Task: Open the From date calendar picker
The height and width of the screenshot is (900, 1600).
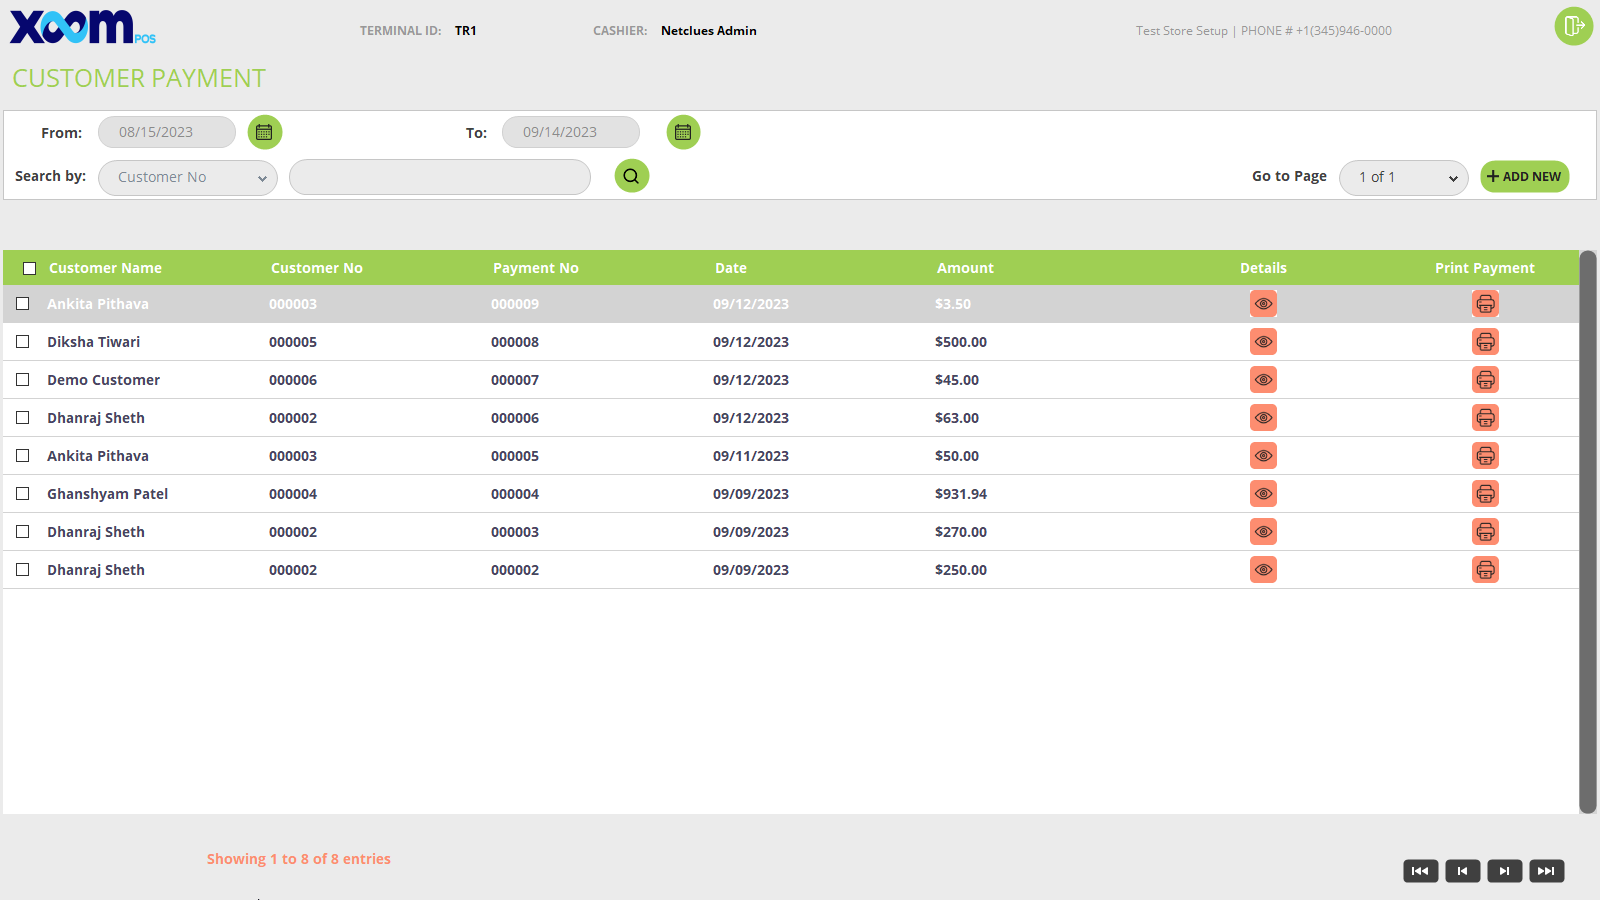Action: point(265,132)
